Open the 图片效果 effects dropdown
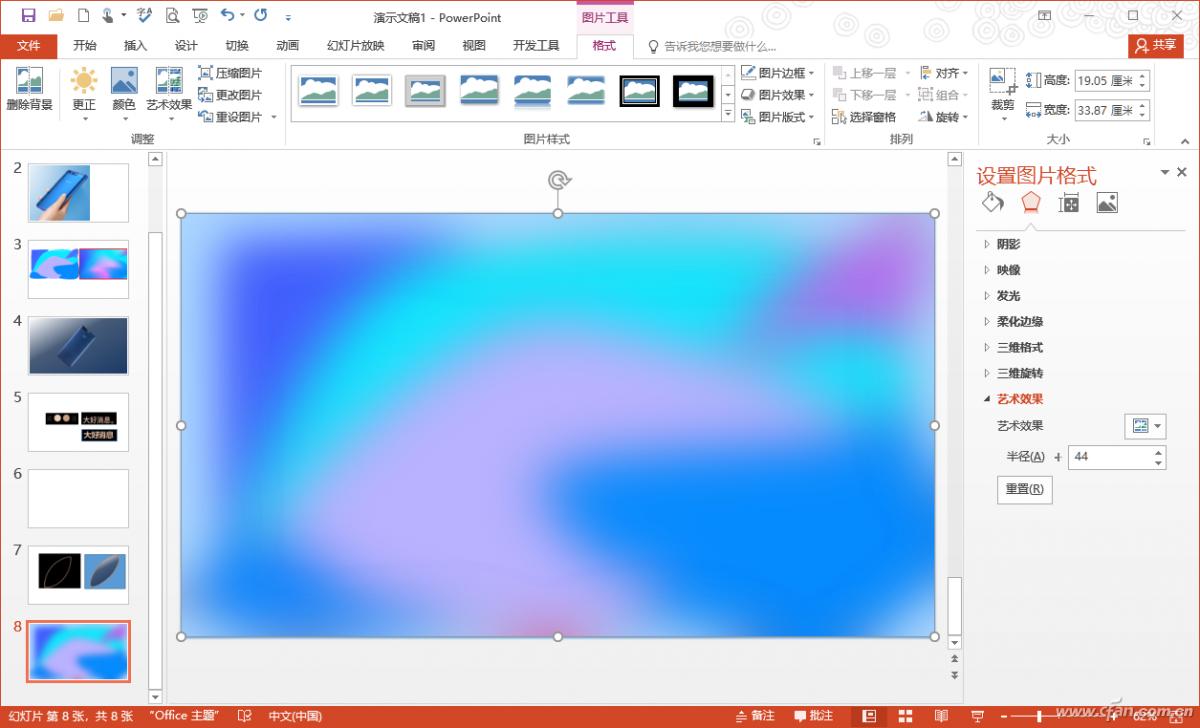The image size is (1200, 728). pyautogui.click(x=778, y=94)
